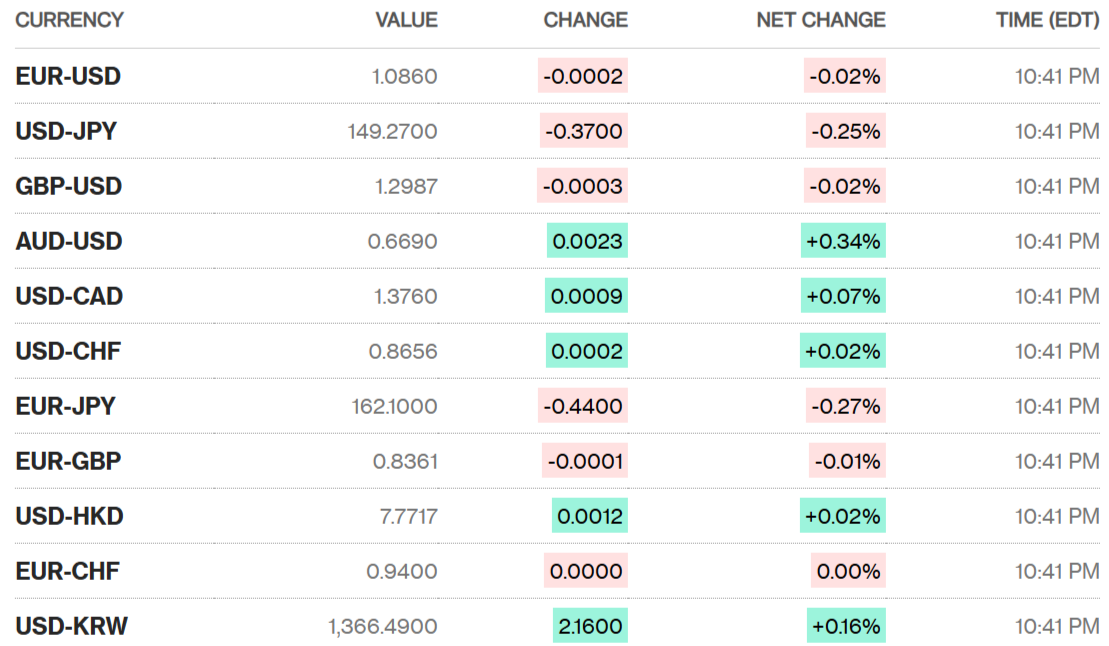1109x646 pixels.
Task: Select the GBP-USD pair name
Action: 68,186
